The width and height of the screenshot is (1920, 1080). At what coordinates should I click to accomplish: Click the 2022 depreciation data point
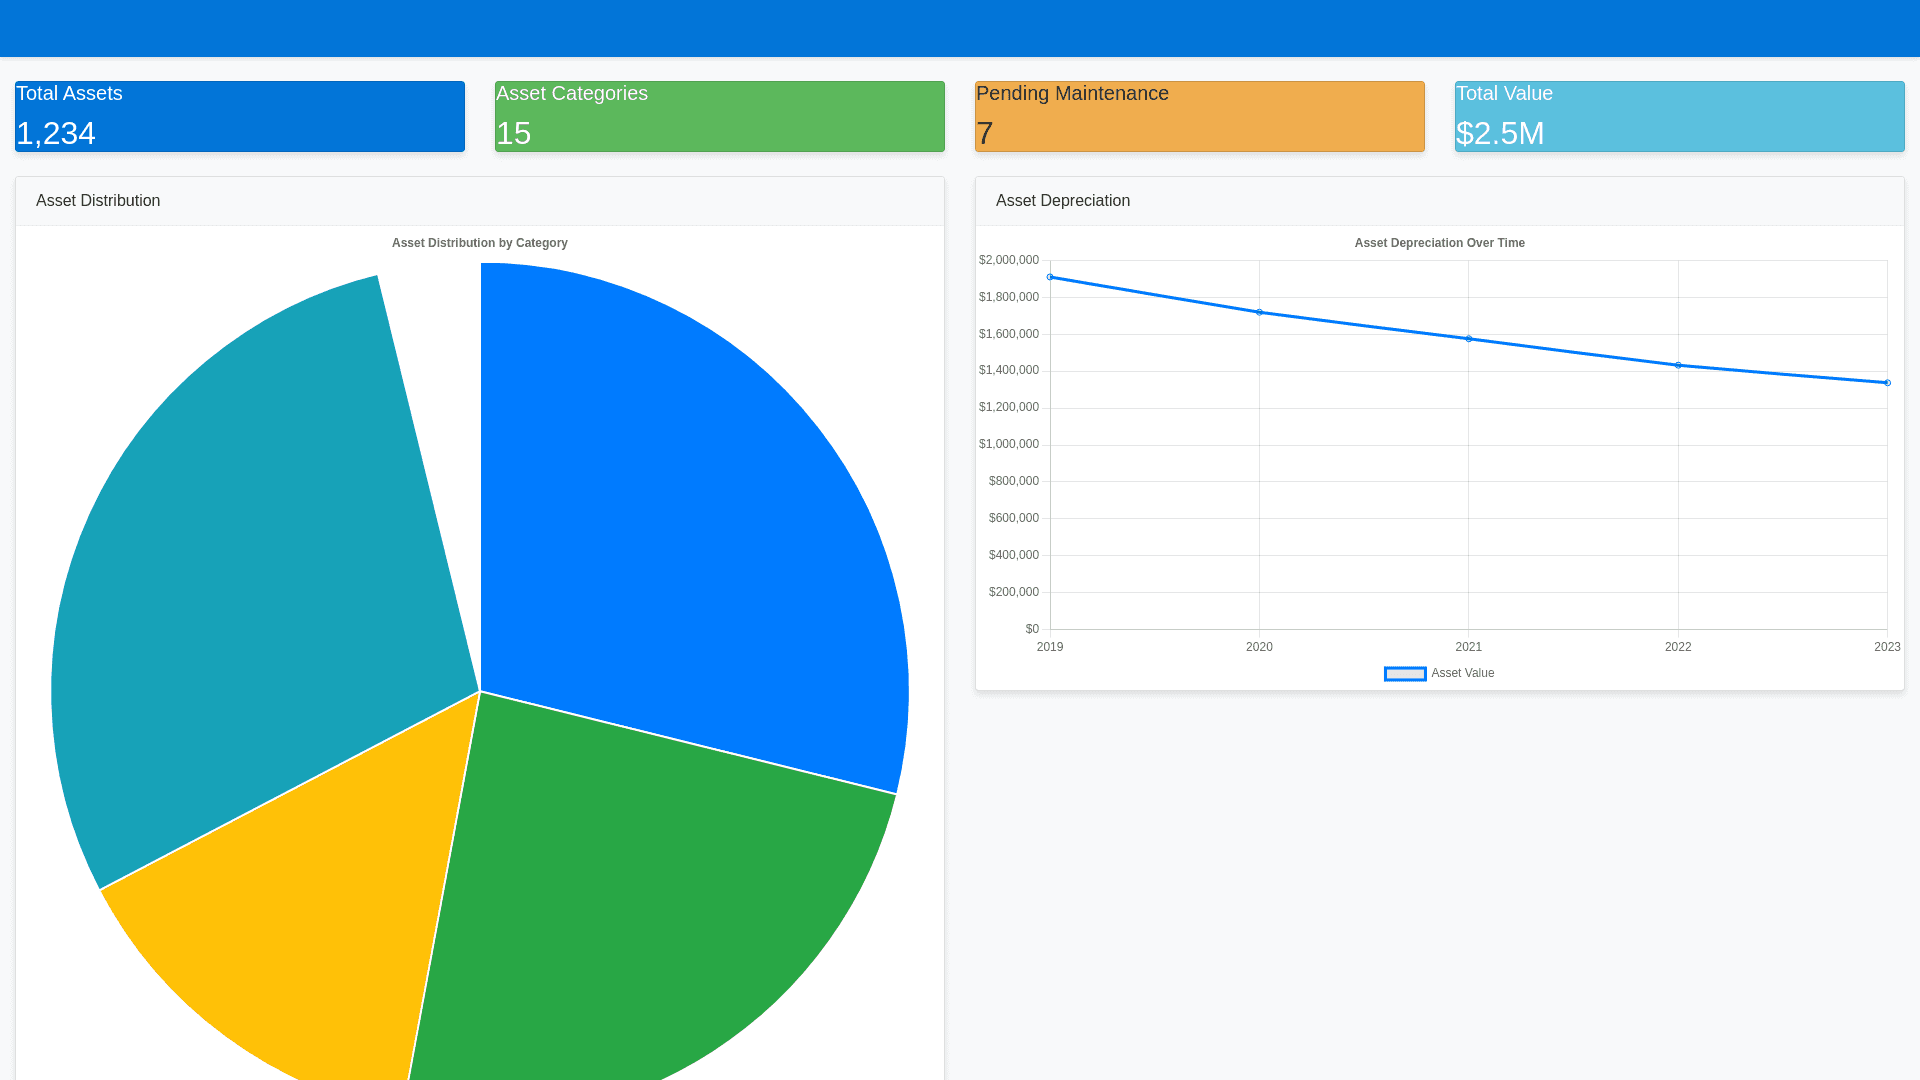coord(1678,365)
